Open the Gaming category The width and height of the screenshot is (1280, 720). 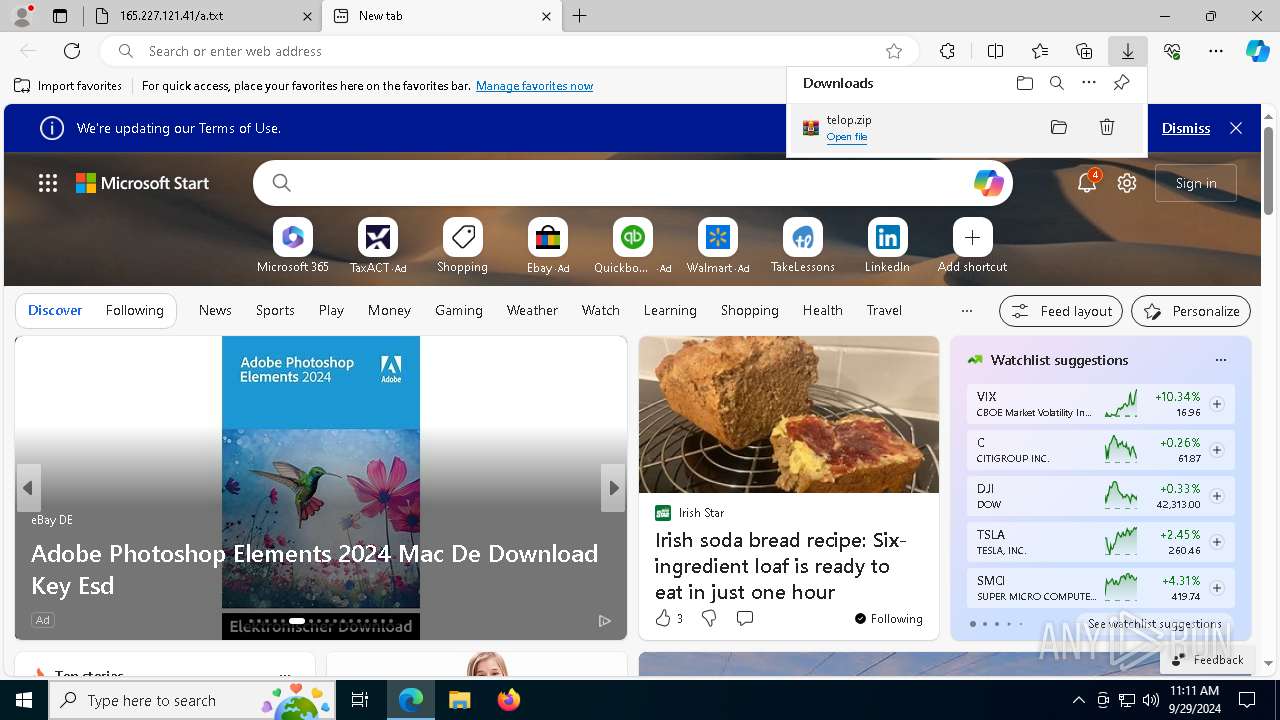[x=459, y=310]
